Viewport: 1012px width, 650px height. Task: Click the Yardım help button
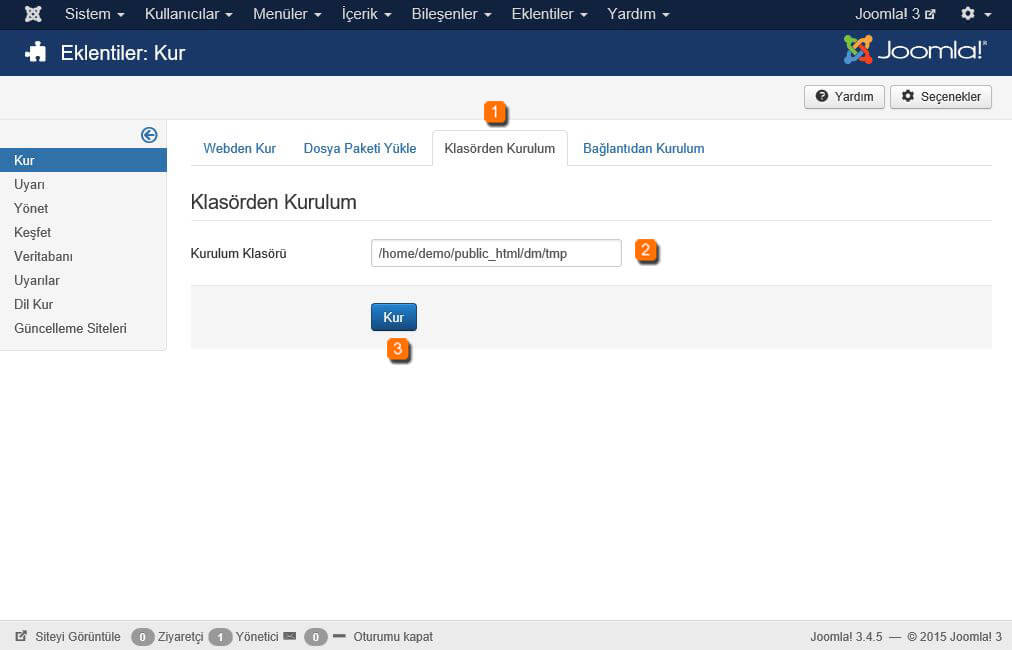[844, 97]
